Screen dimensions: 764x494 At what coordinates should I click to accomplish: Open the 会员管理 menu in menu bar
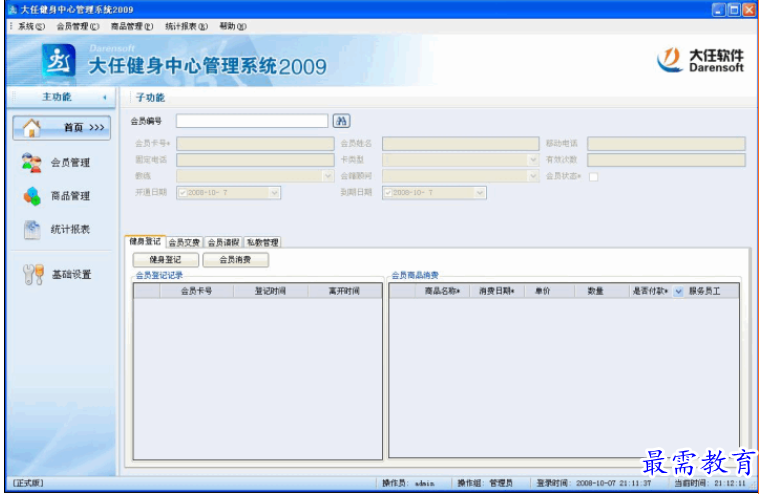coord(77,26)
